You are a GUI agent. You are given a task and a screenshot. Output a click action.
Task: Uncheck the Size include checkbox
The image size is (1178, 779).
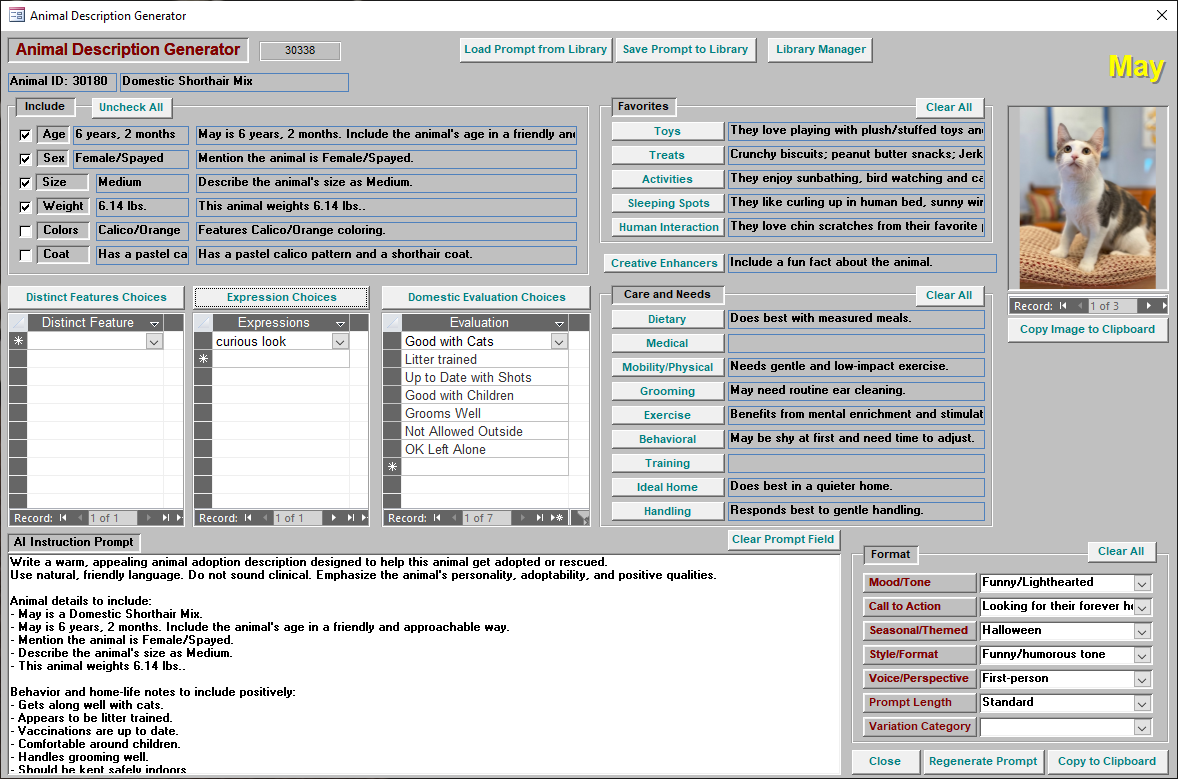pos(26,183)
